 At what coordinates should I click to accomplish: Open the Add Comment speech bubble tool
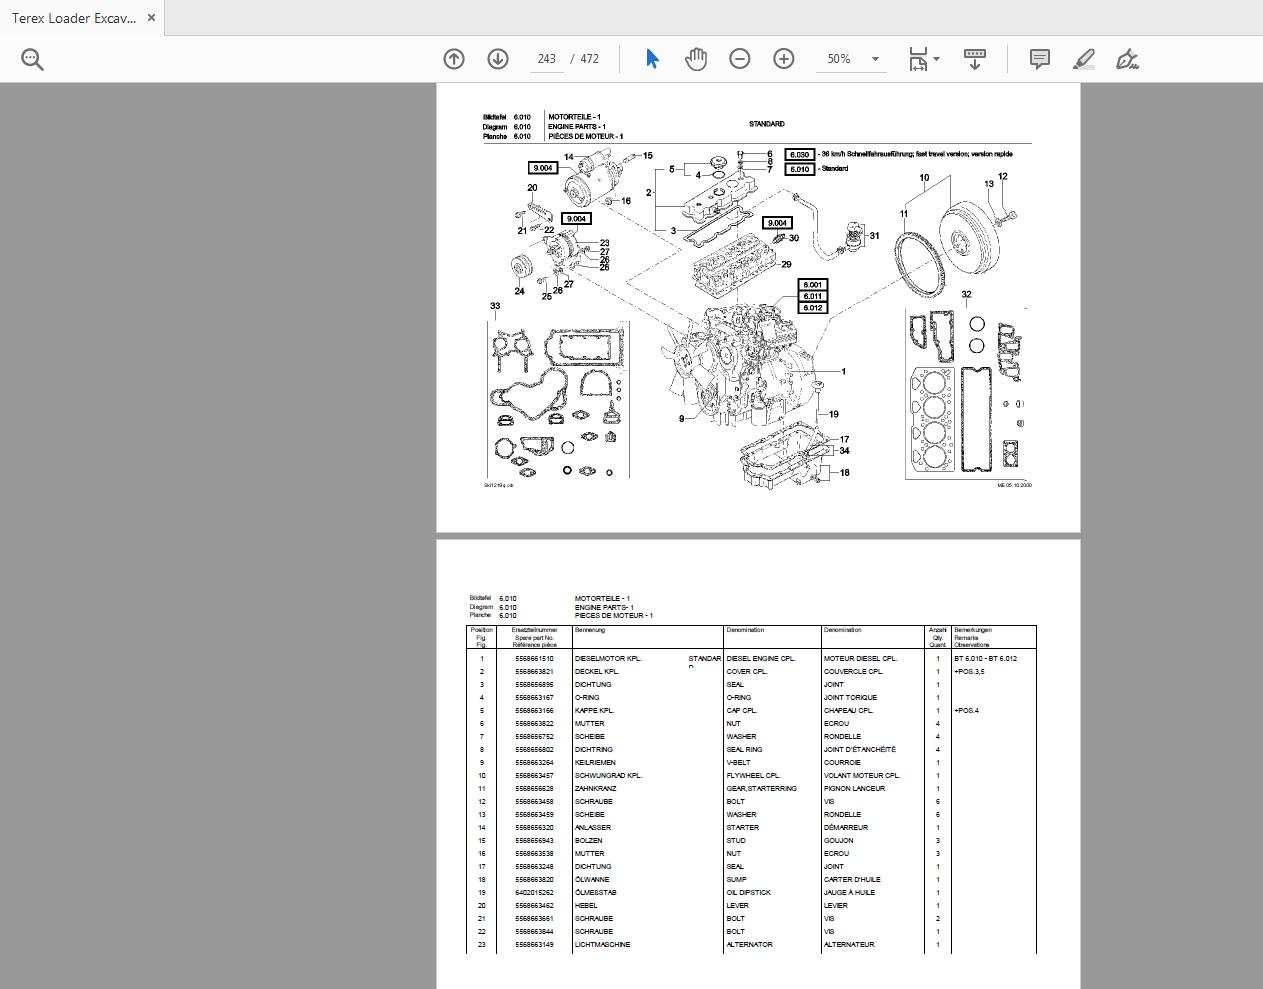point(1038,59)
